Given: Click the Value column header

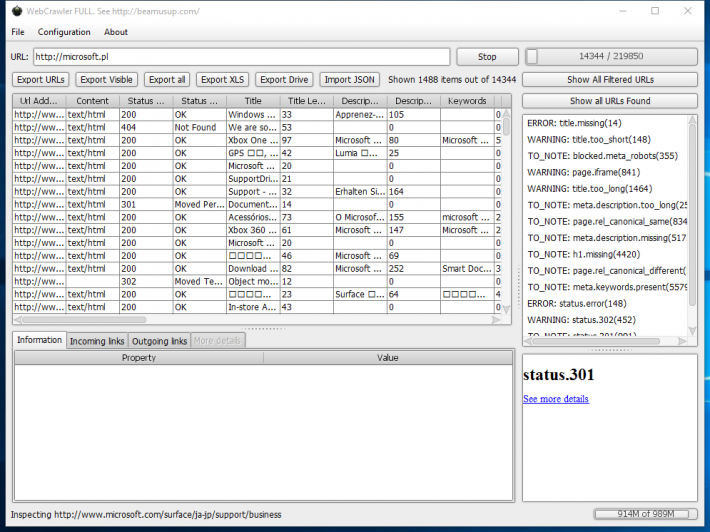Looking at the screenshot, I should (x=388, y=358).
